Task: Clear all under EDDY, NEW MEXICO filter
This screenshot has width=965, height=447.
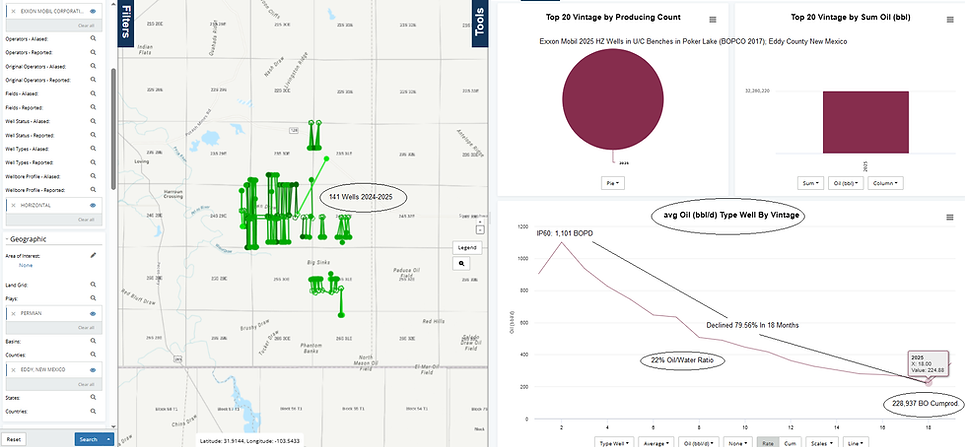Action: point(86,384)
